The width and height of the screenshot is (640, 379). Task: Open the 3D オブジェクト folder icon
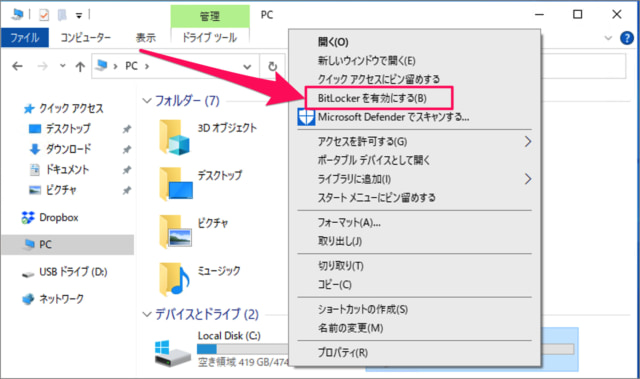pos(175,137)
